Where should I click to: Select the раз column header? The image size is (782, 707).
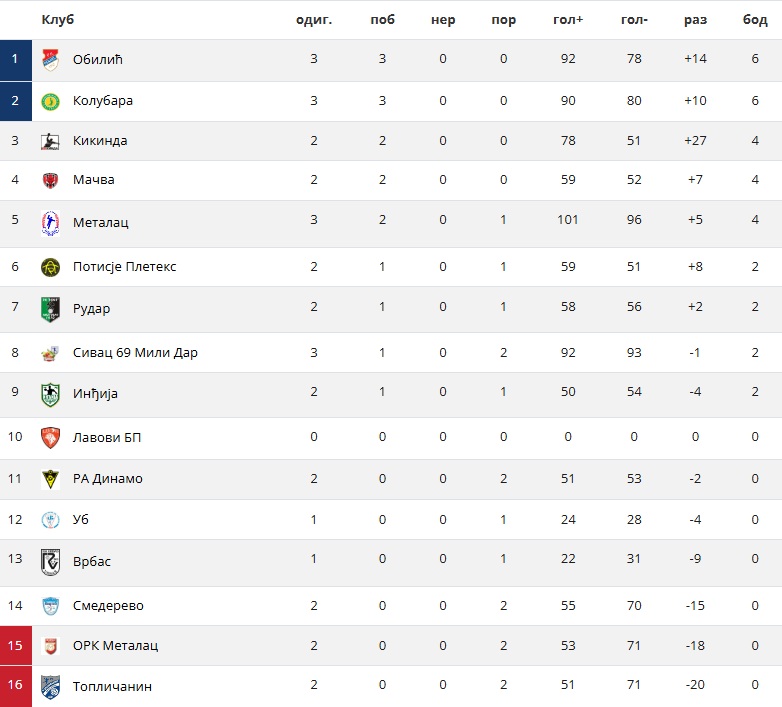695,20
